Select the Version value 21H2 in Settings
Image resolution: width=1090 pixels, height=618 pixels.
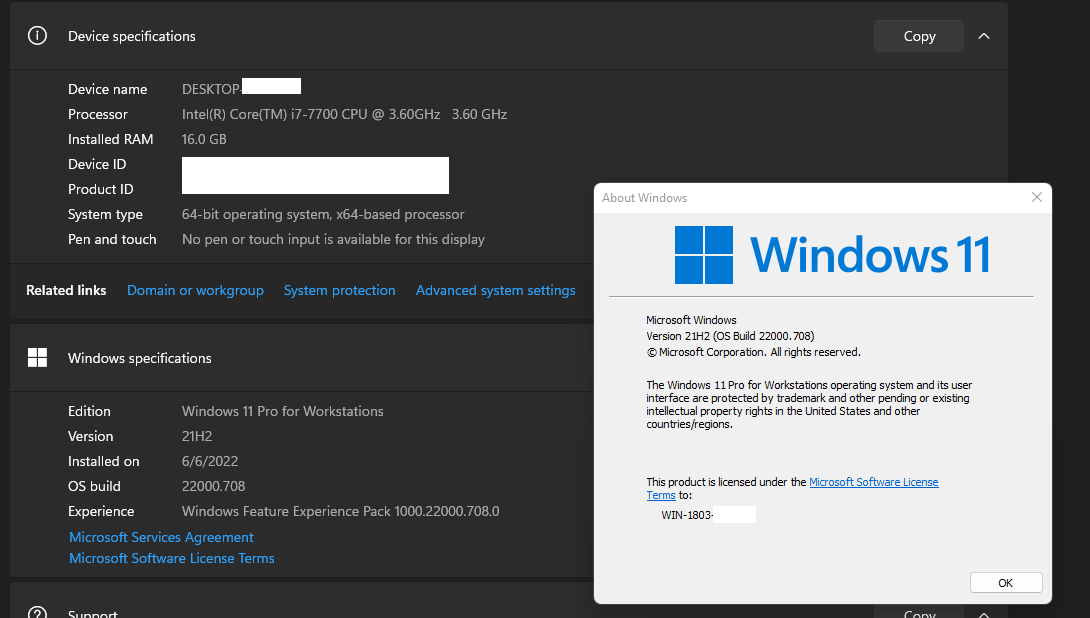[x=197, y=436]
